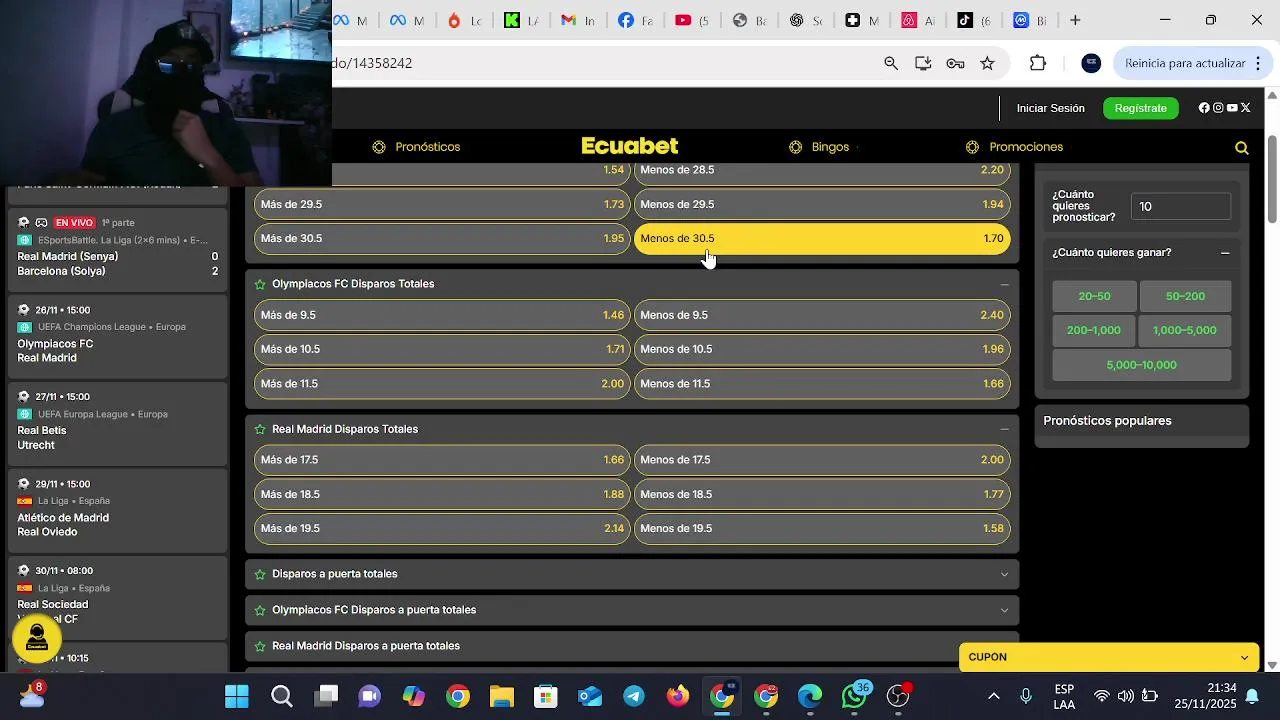The image size is (1280, 720).
Task: Click the stake amount input showing 10
Action: tap(1181, 206)
